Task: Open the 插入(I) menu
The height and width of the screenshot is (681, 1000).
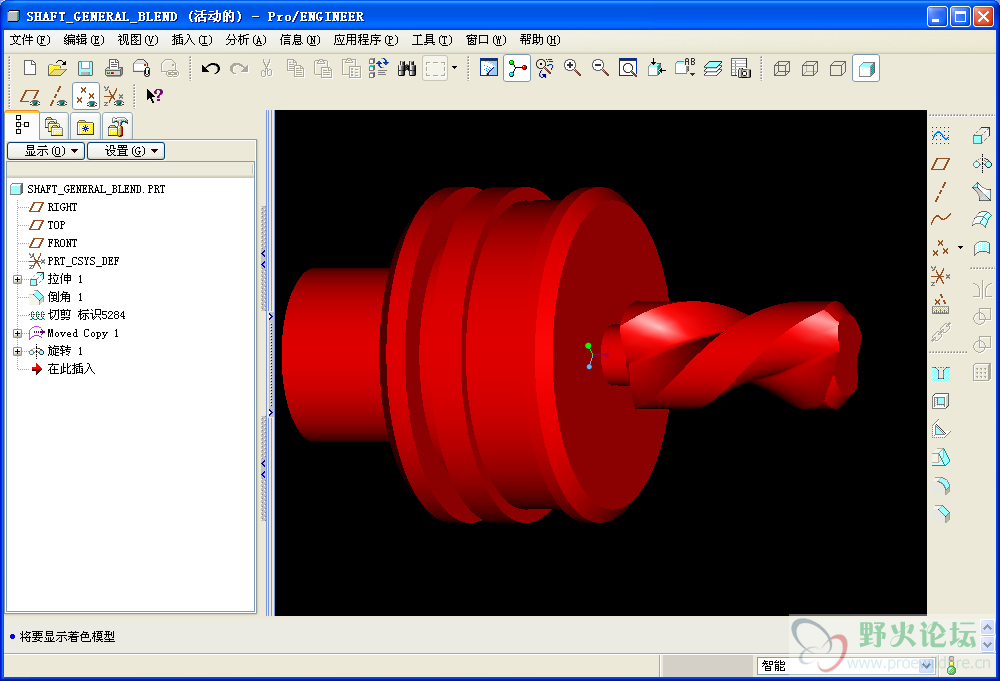Action: click(x=191, y=40)
